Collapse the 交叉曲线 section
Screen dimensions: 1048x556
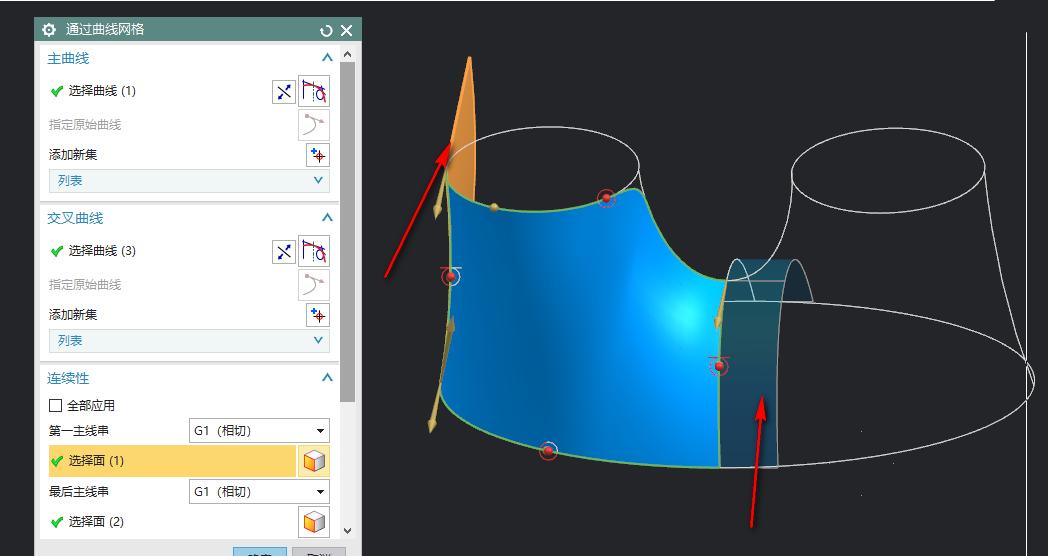coord(327,218)
